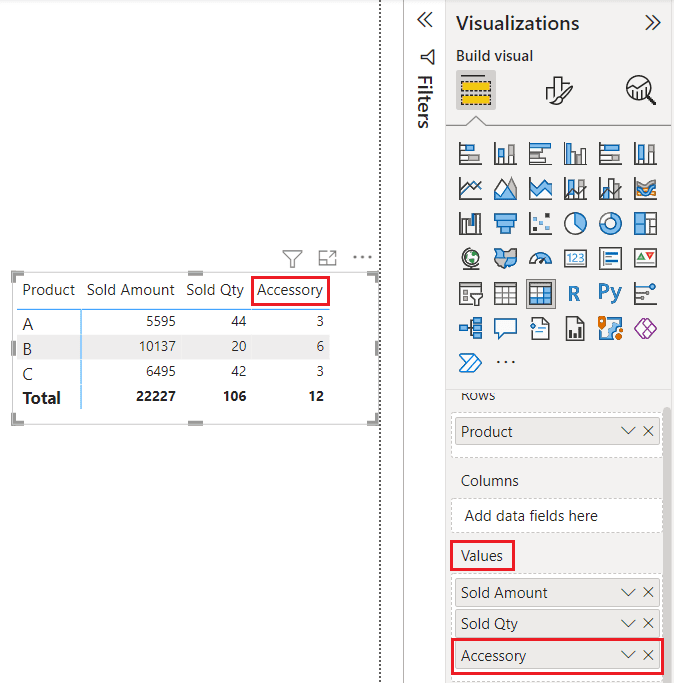Select the Decomposition tree visual

click(x=470, y=328)
